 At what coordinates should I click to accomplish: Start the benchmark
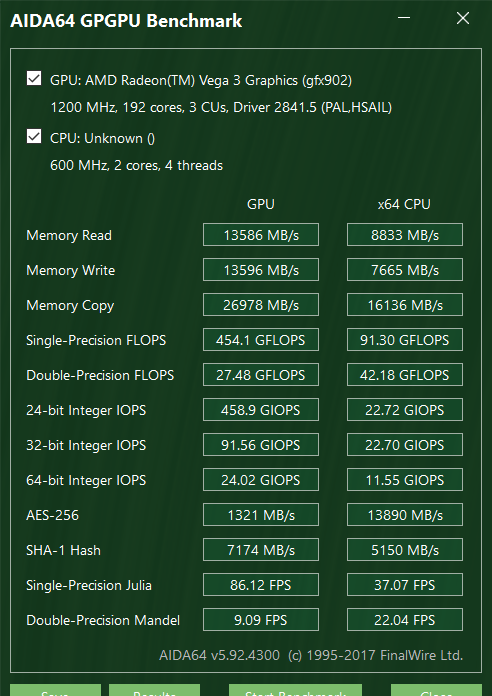click(295, 690)
